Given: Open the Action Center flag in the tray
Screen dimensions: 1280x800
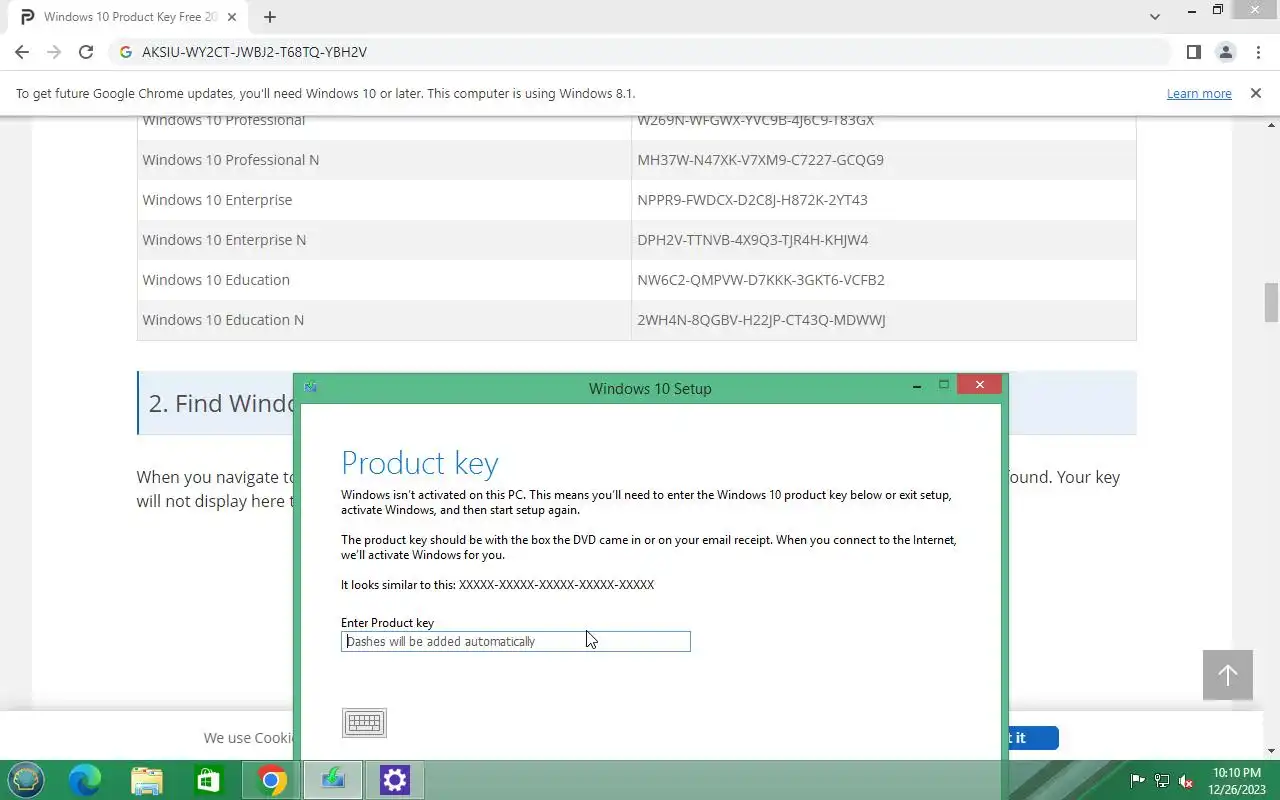Looking at the screenshot, I should pos(1138,781).
